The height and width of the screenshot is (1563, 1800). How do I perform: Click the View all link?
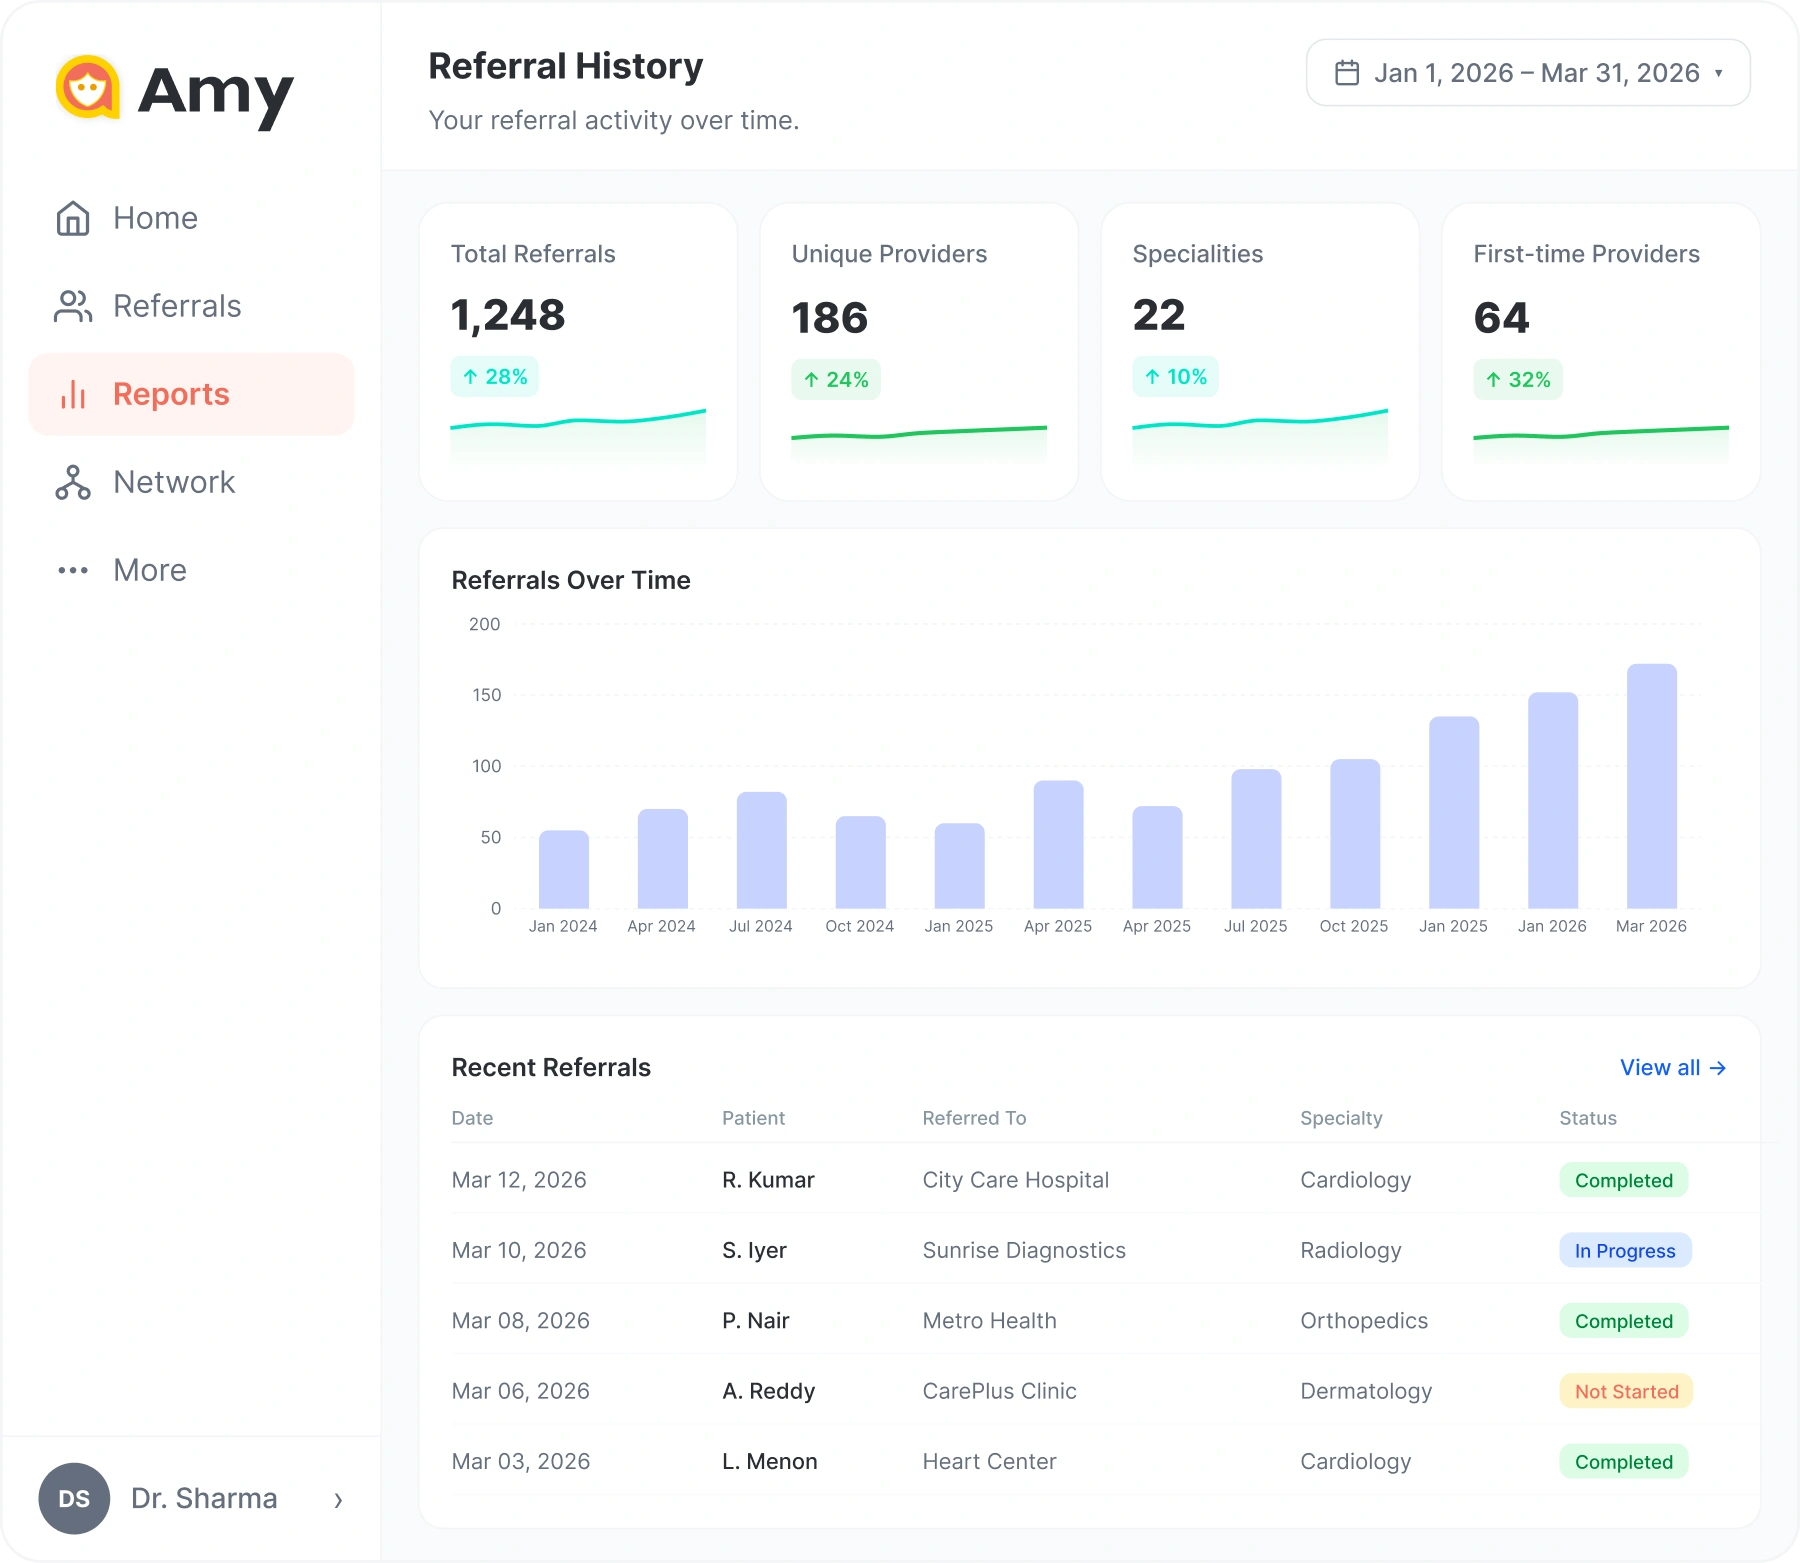(1673, 1068)
